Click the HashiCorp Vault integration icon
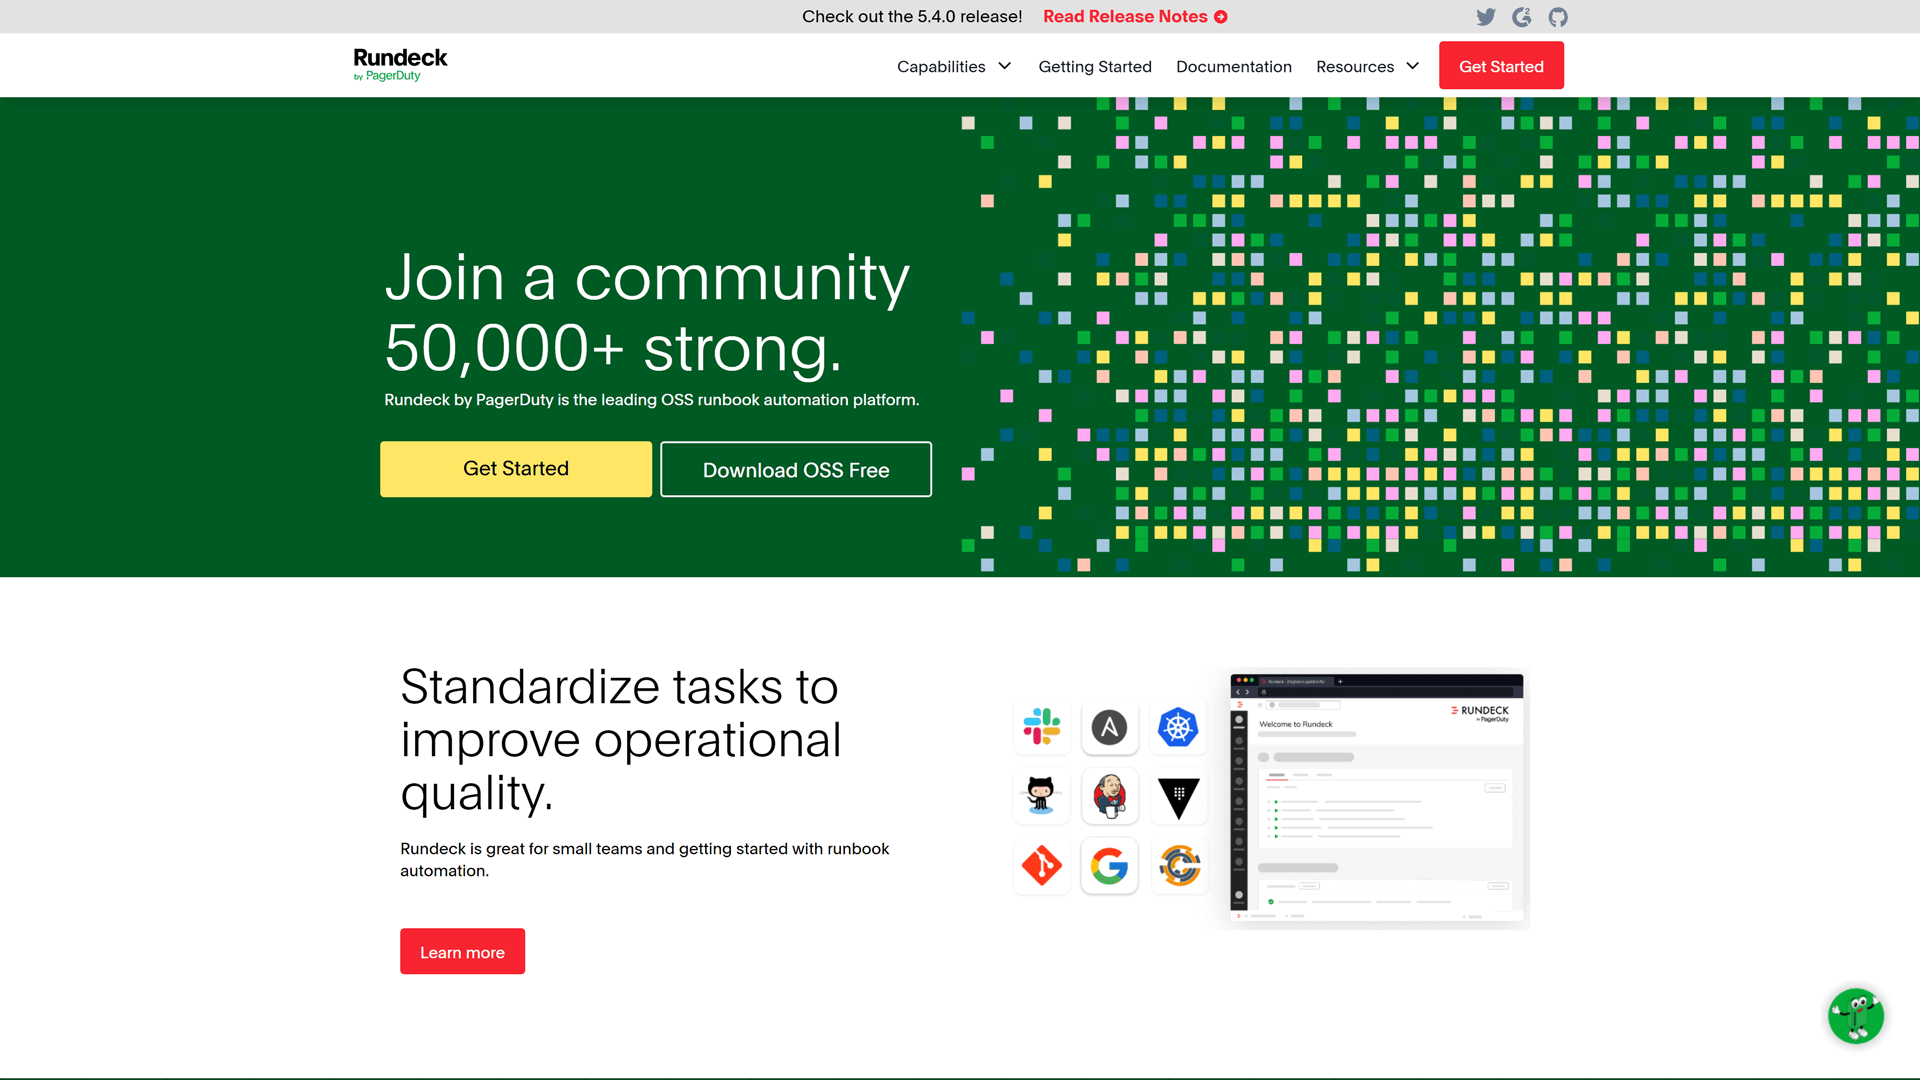The image size is (1920, 1080). [1178, 796]
